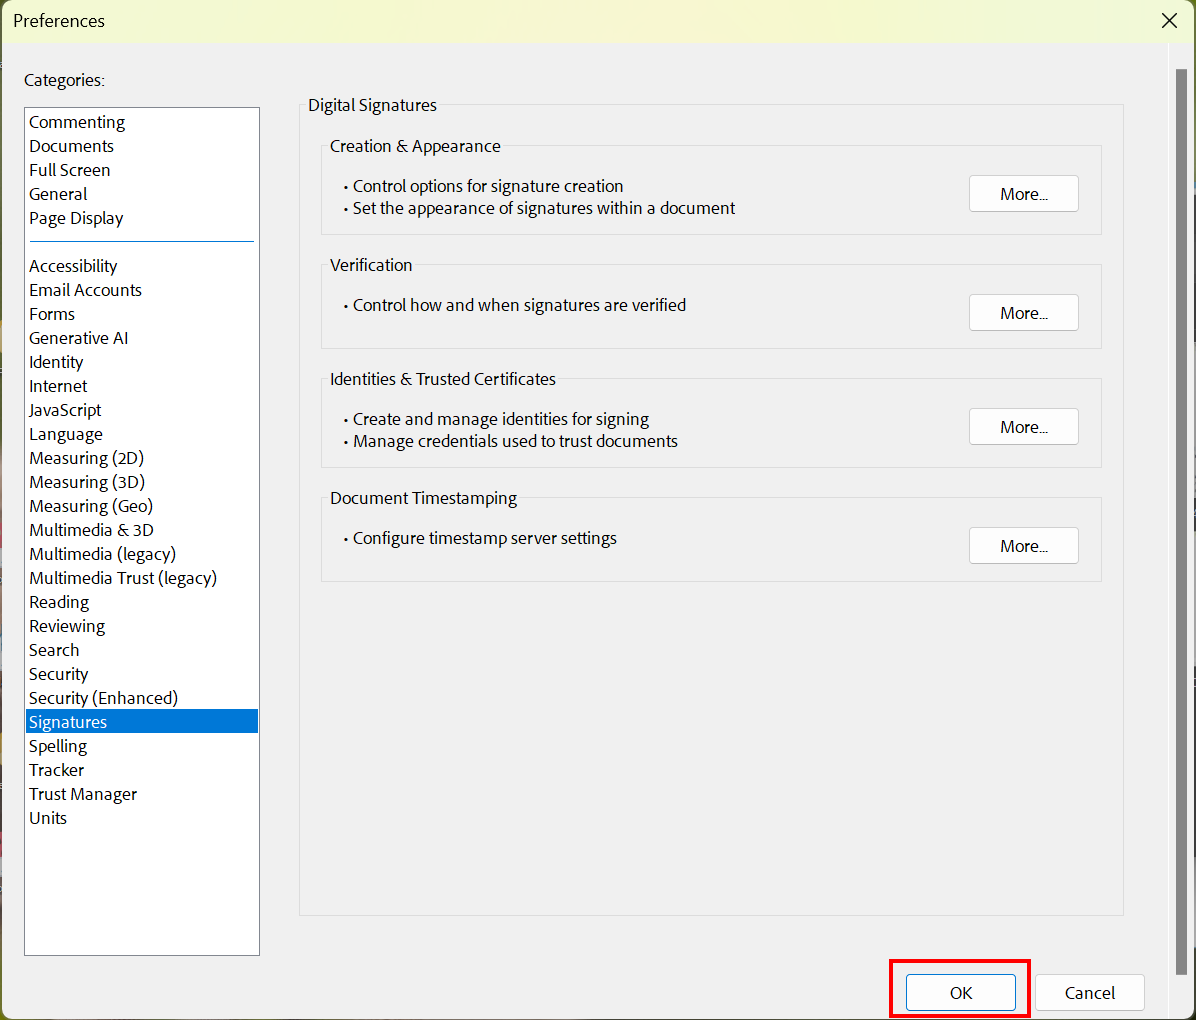Select the General category

[57, 194]
